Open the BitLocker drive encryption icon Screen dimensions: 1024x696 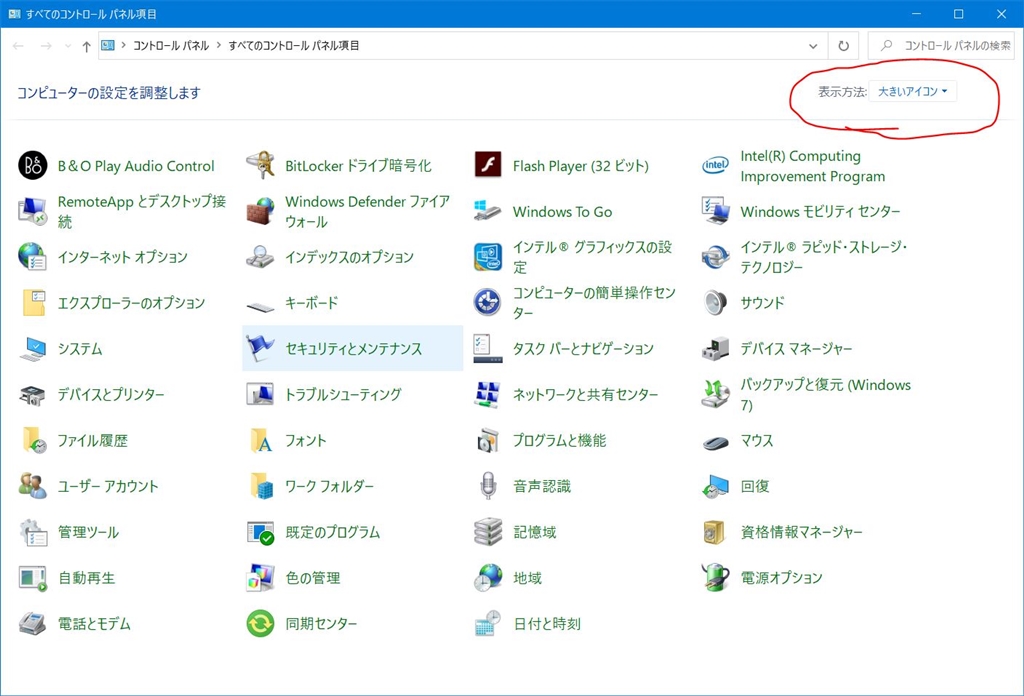pos(260,165)
